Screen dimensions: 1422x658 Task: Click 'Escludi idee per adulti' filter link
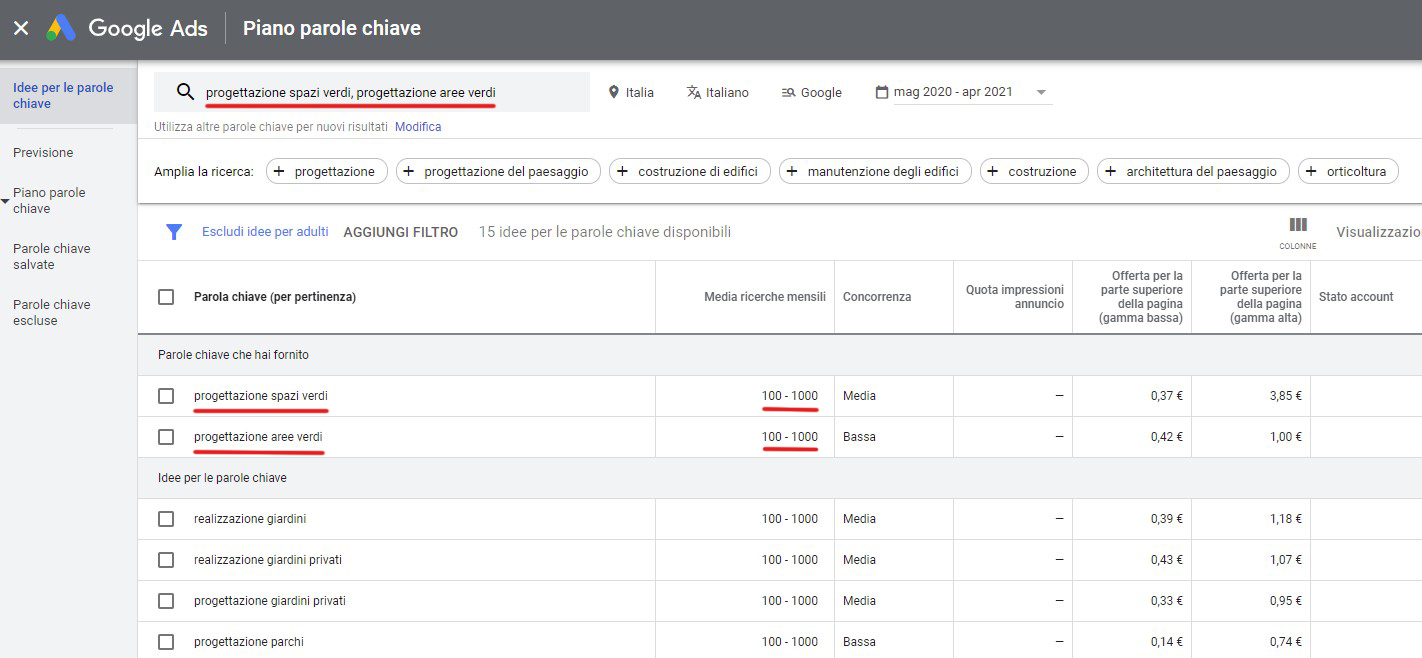(x=265, y=232)
